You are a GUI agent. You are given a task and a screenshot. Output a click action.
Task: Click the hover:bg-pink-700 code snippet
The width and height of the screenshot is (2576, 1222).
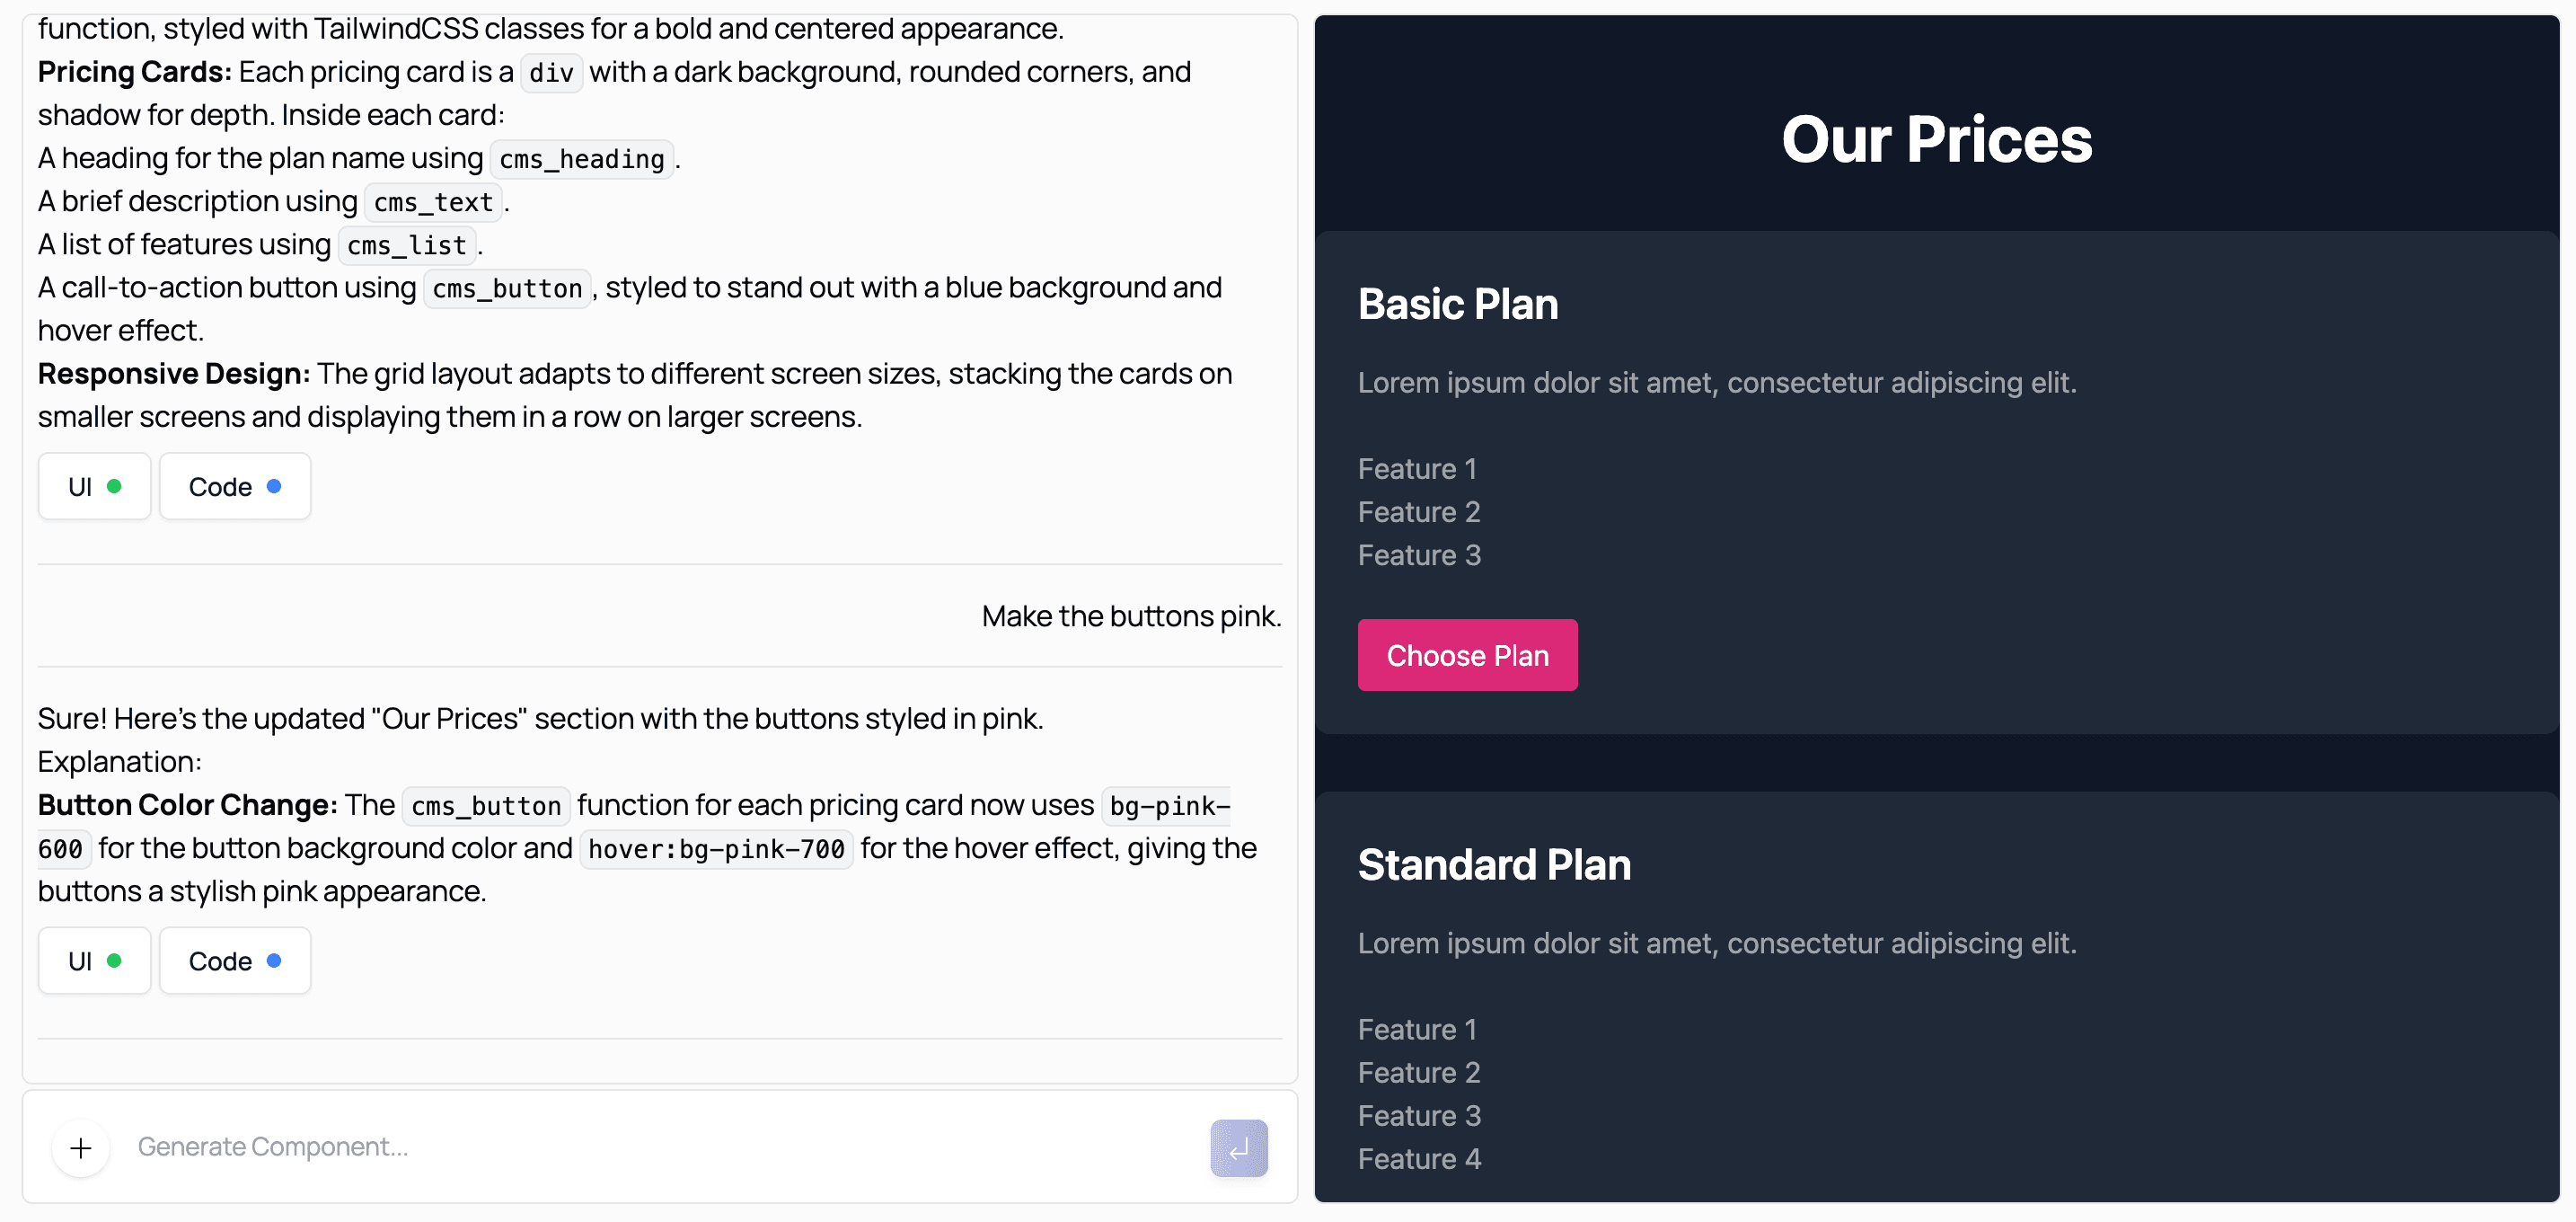[x=716, y=849]
